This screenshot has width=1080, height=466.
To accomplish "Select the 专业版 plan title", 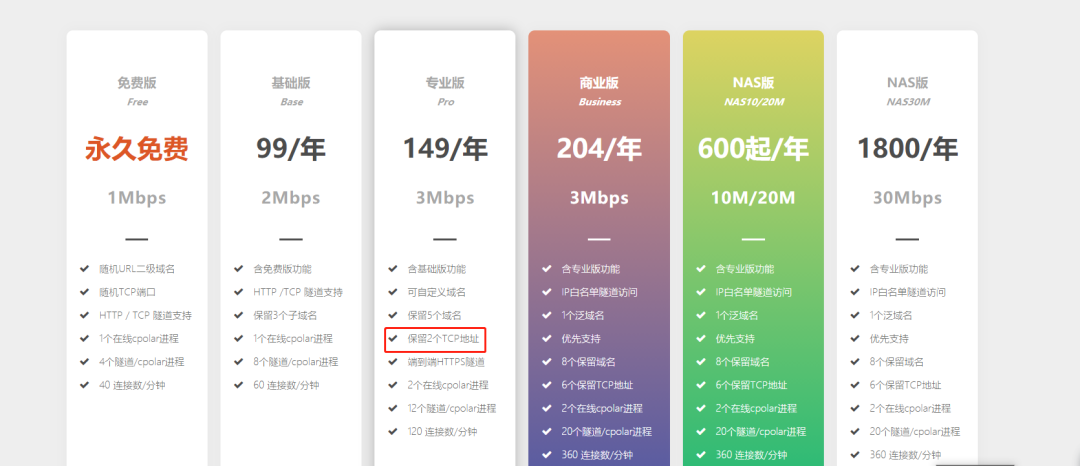I will 445,83.
